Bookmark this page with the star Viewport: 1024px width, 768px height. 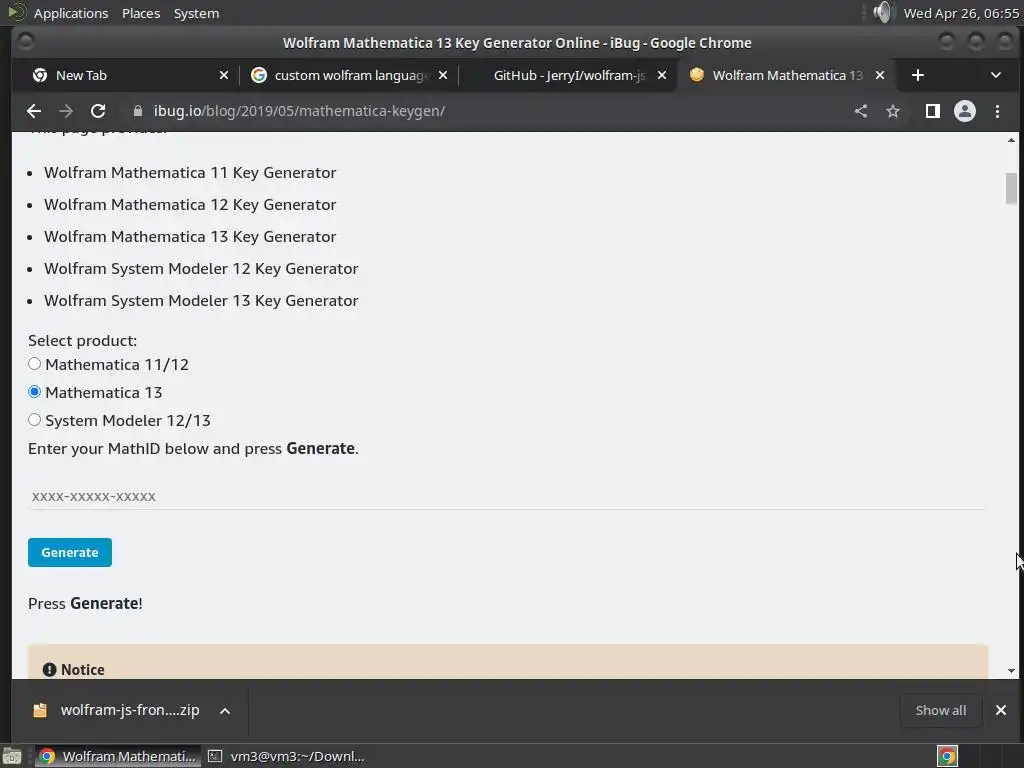pos(893,111)
